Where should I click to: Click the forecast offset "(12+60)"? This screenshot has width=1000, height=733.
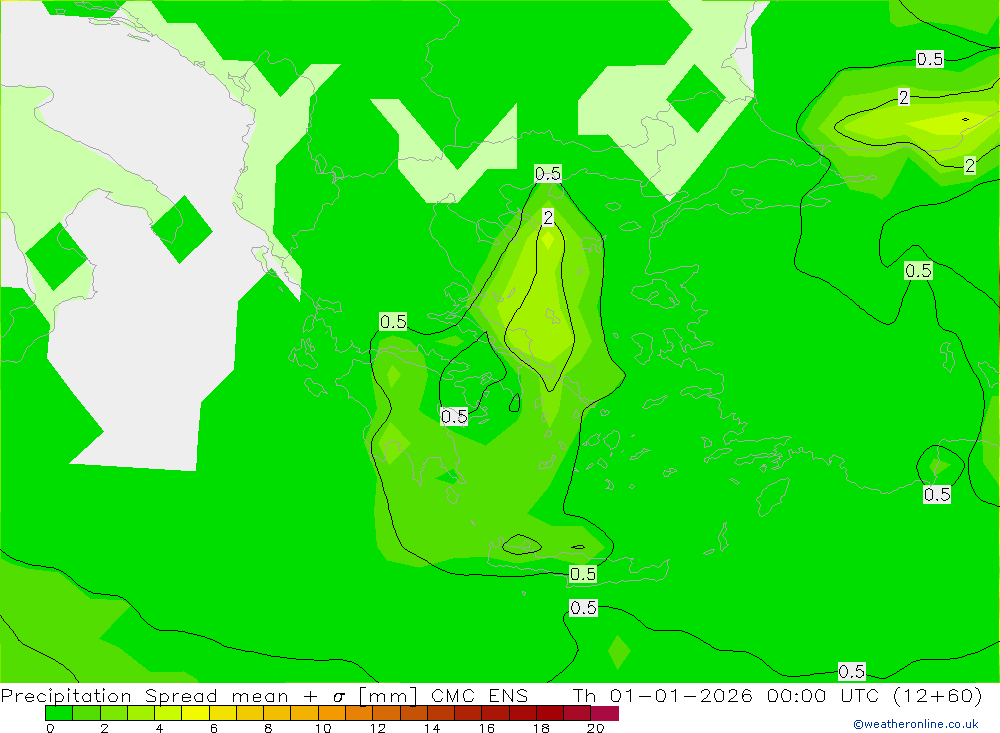[x=938, y=695]
